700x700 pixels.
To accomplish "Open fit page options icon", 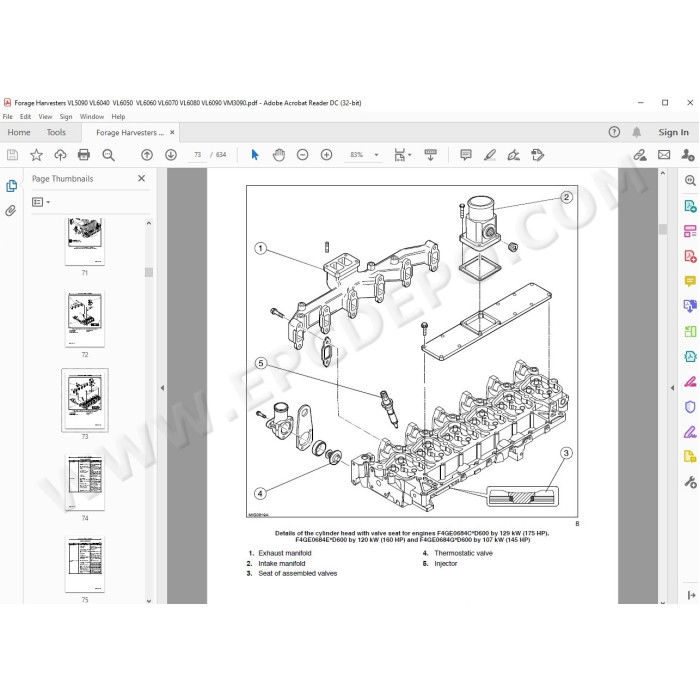I will [402, 155].
